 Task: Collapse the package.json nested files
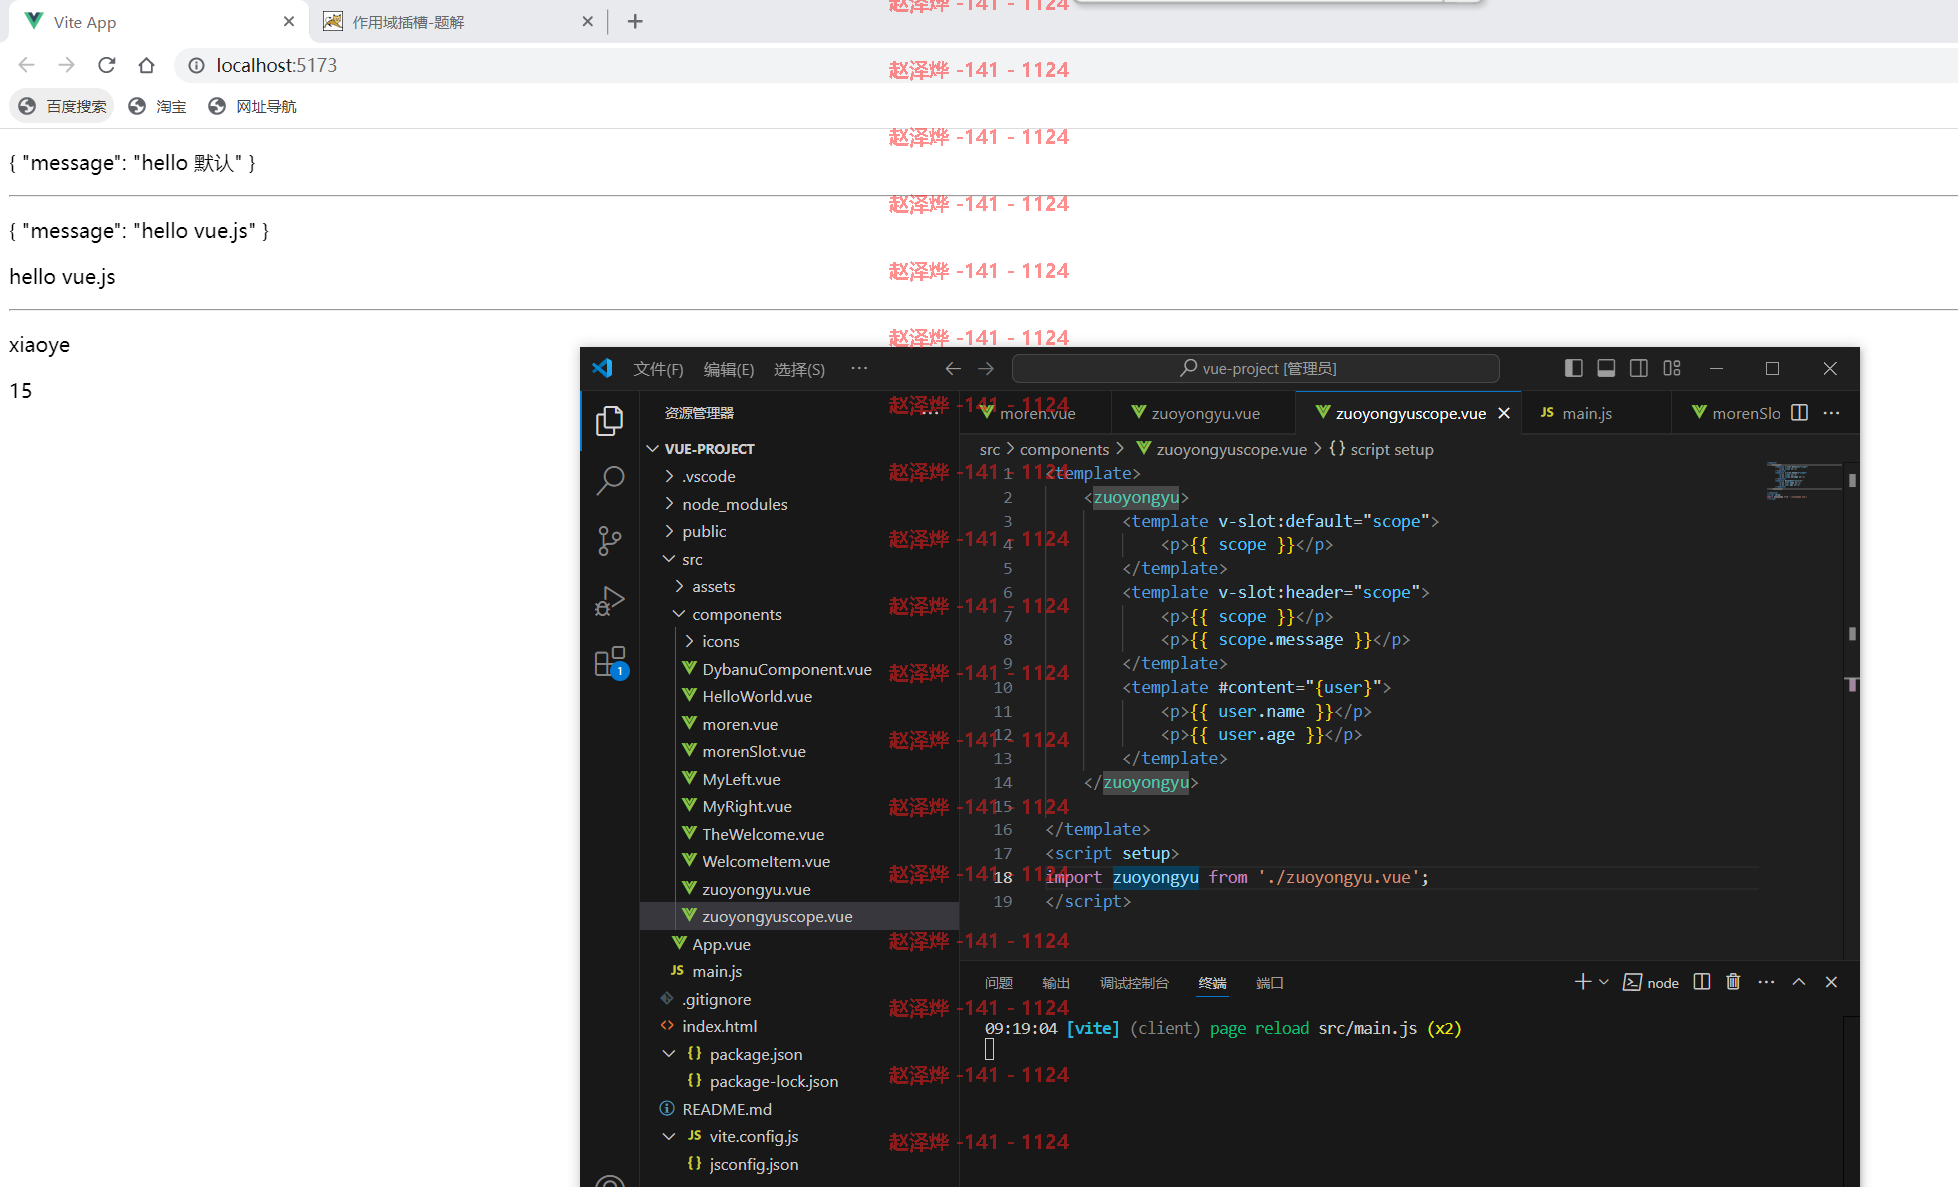click(669, 1054)
